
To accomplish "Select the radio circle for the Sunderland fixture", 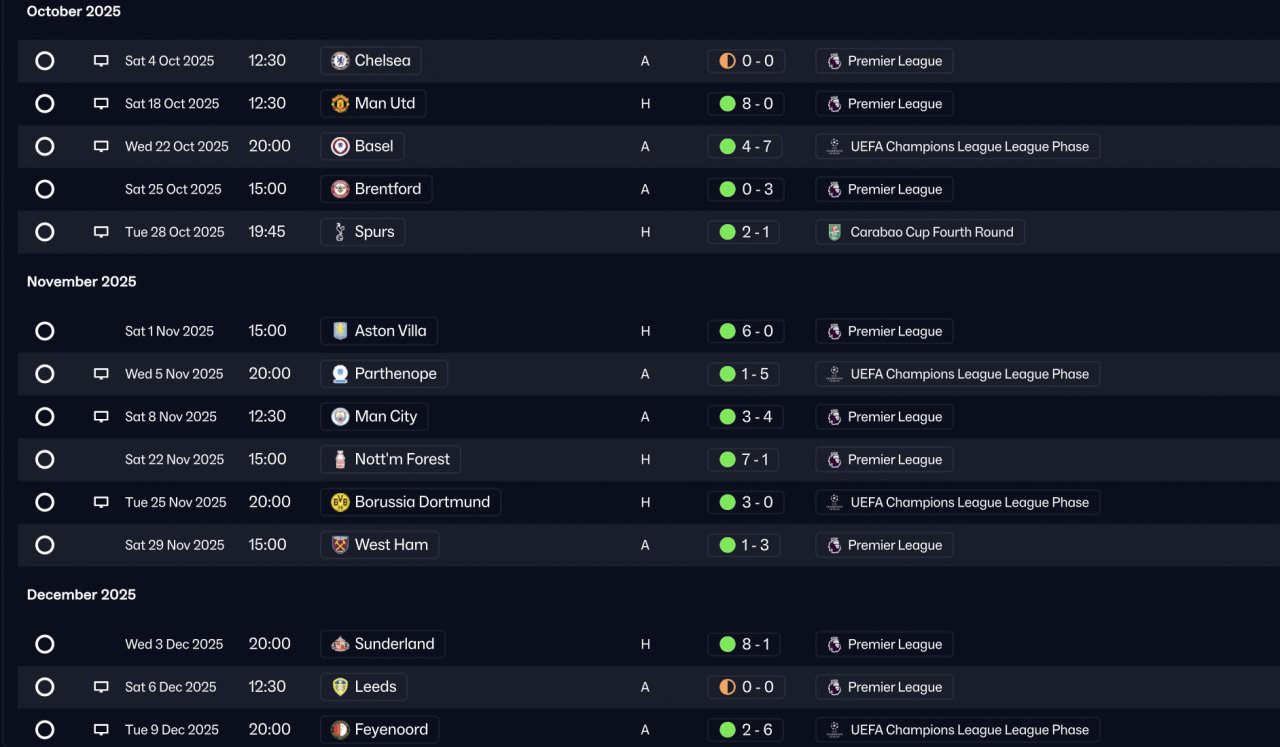I will click(45, 644).
